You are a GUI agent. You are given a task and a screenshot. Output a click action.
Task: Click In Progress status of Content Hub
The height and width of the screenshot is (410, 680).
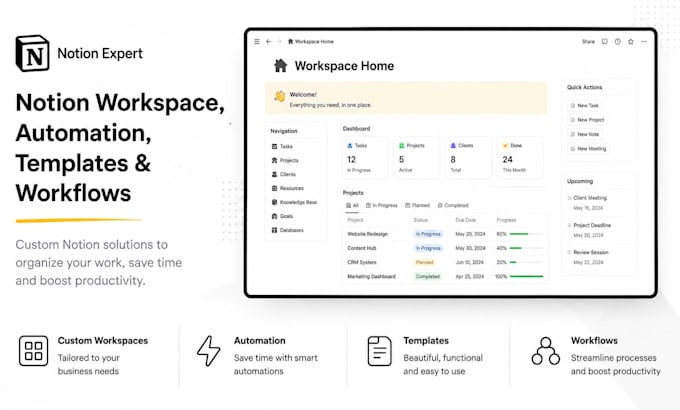(x=428, y=248)
